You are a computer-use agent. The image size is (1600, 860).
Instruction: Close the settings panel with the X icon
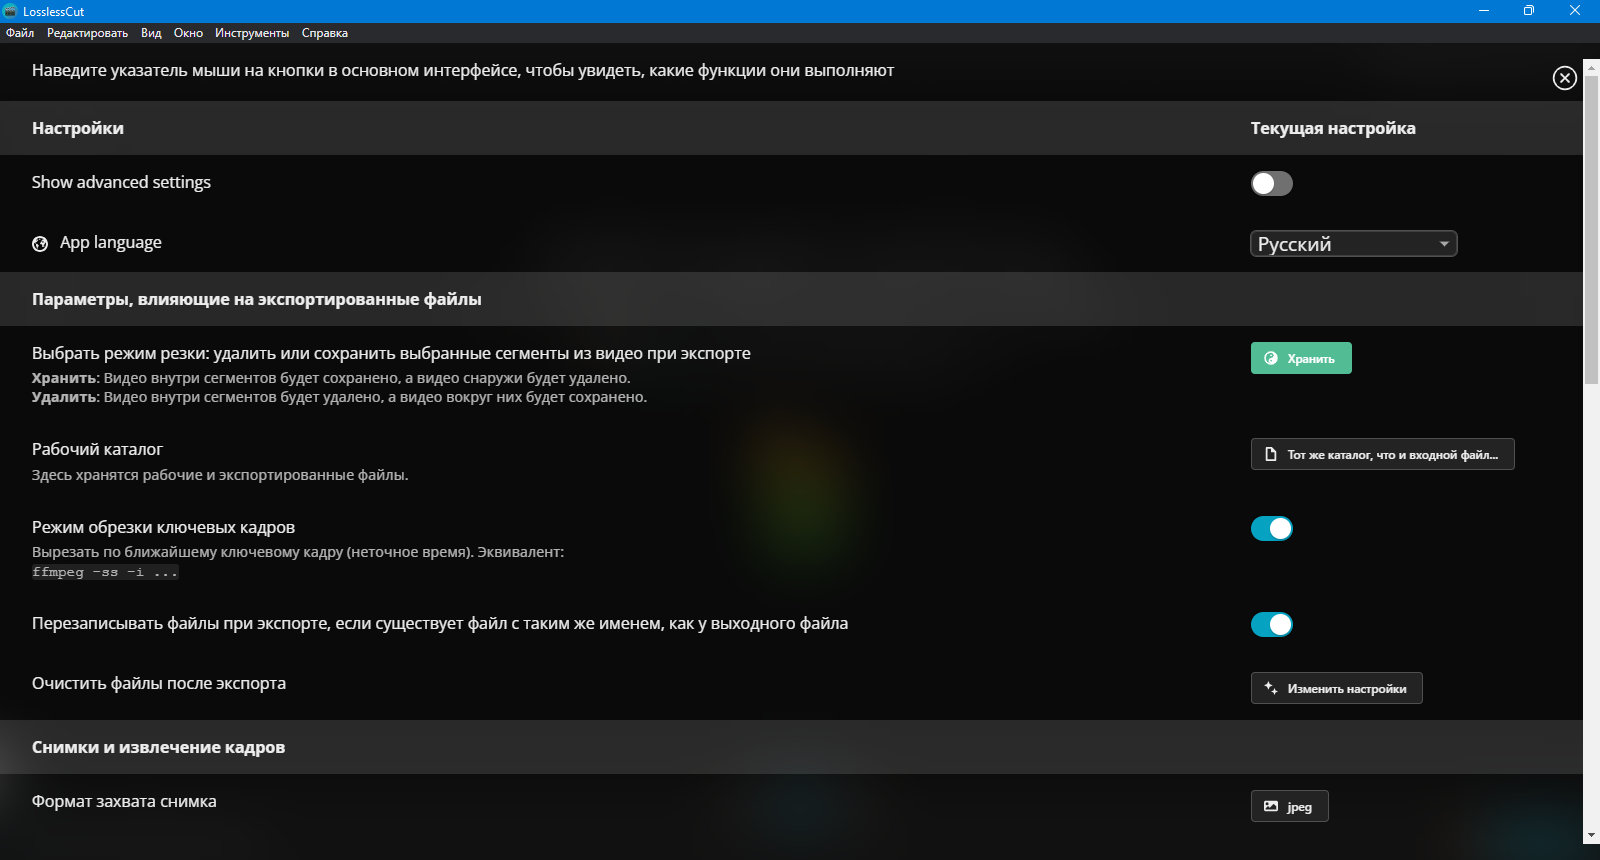click(1565, 78)
